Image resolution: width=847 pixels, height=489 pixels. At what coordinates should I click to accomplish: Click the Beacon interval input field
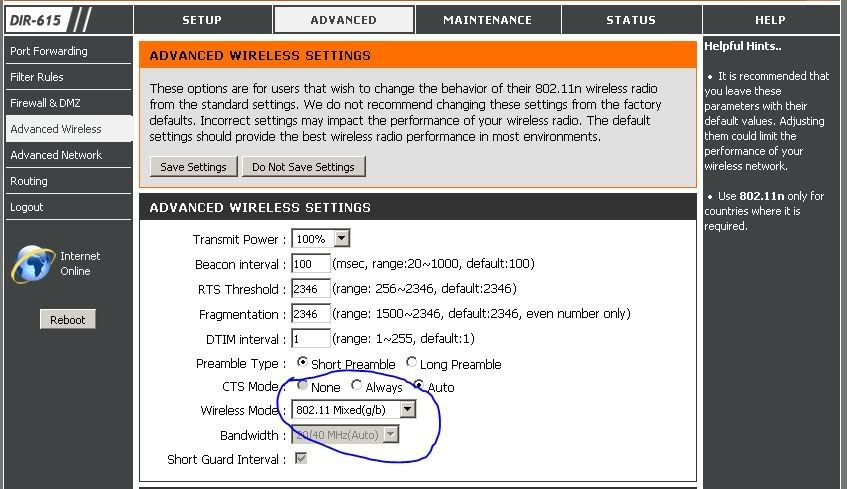pyautogui.click(x=310, y=264)
